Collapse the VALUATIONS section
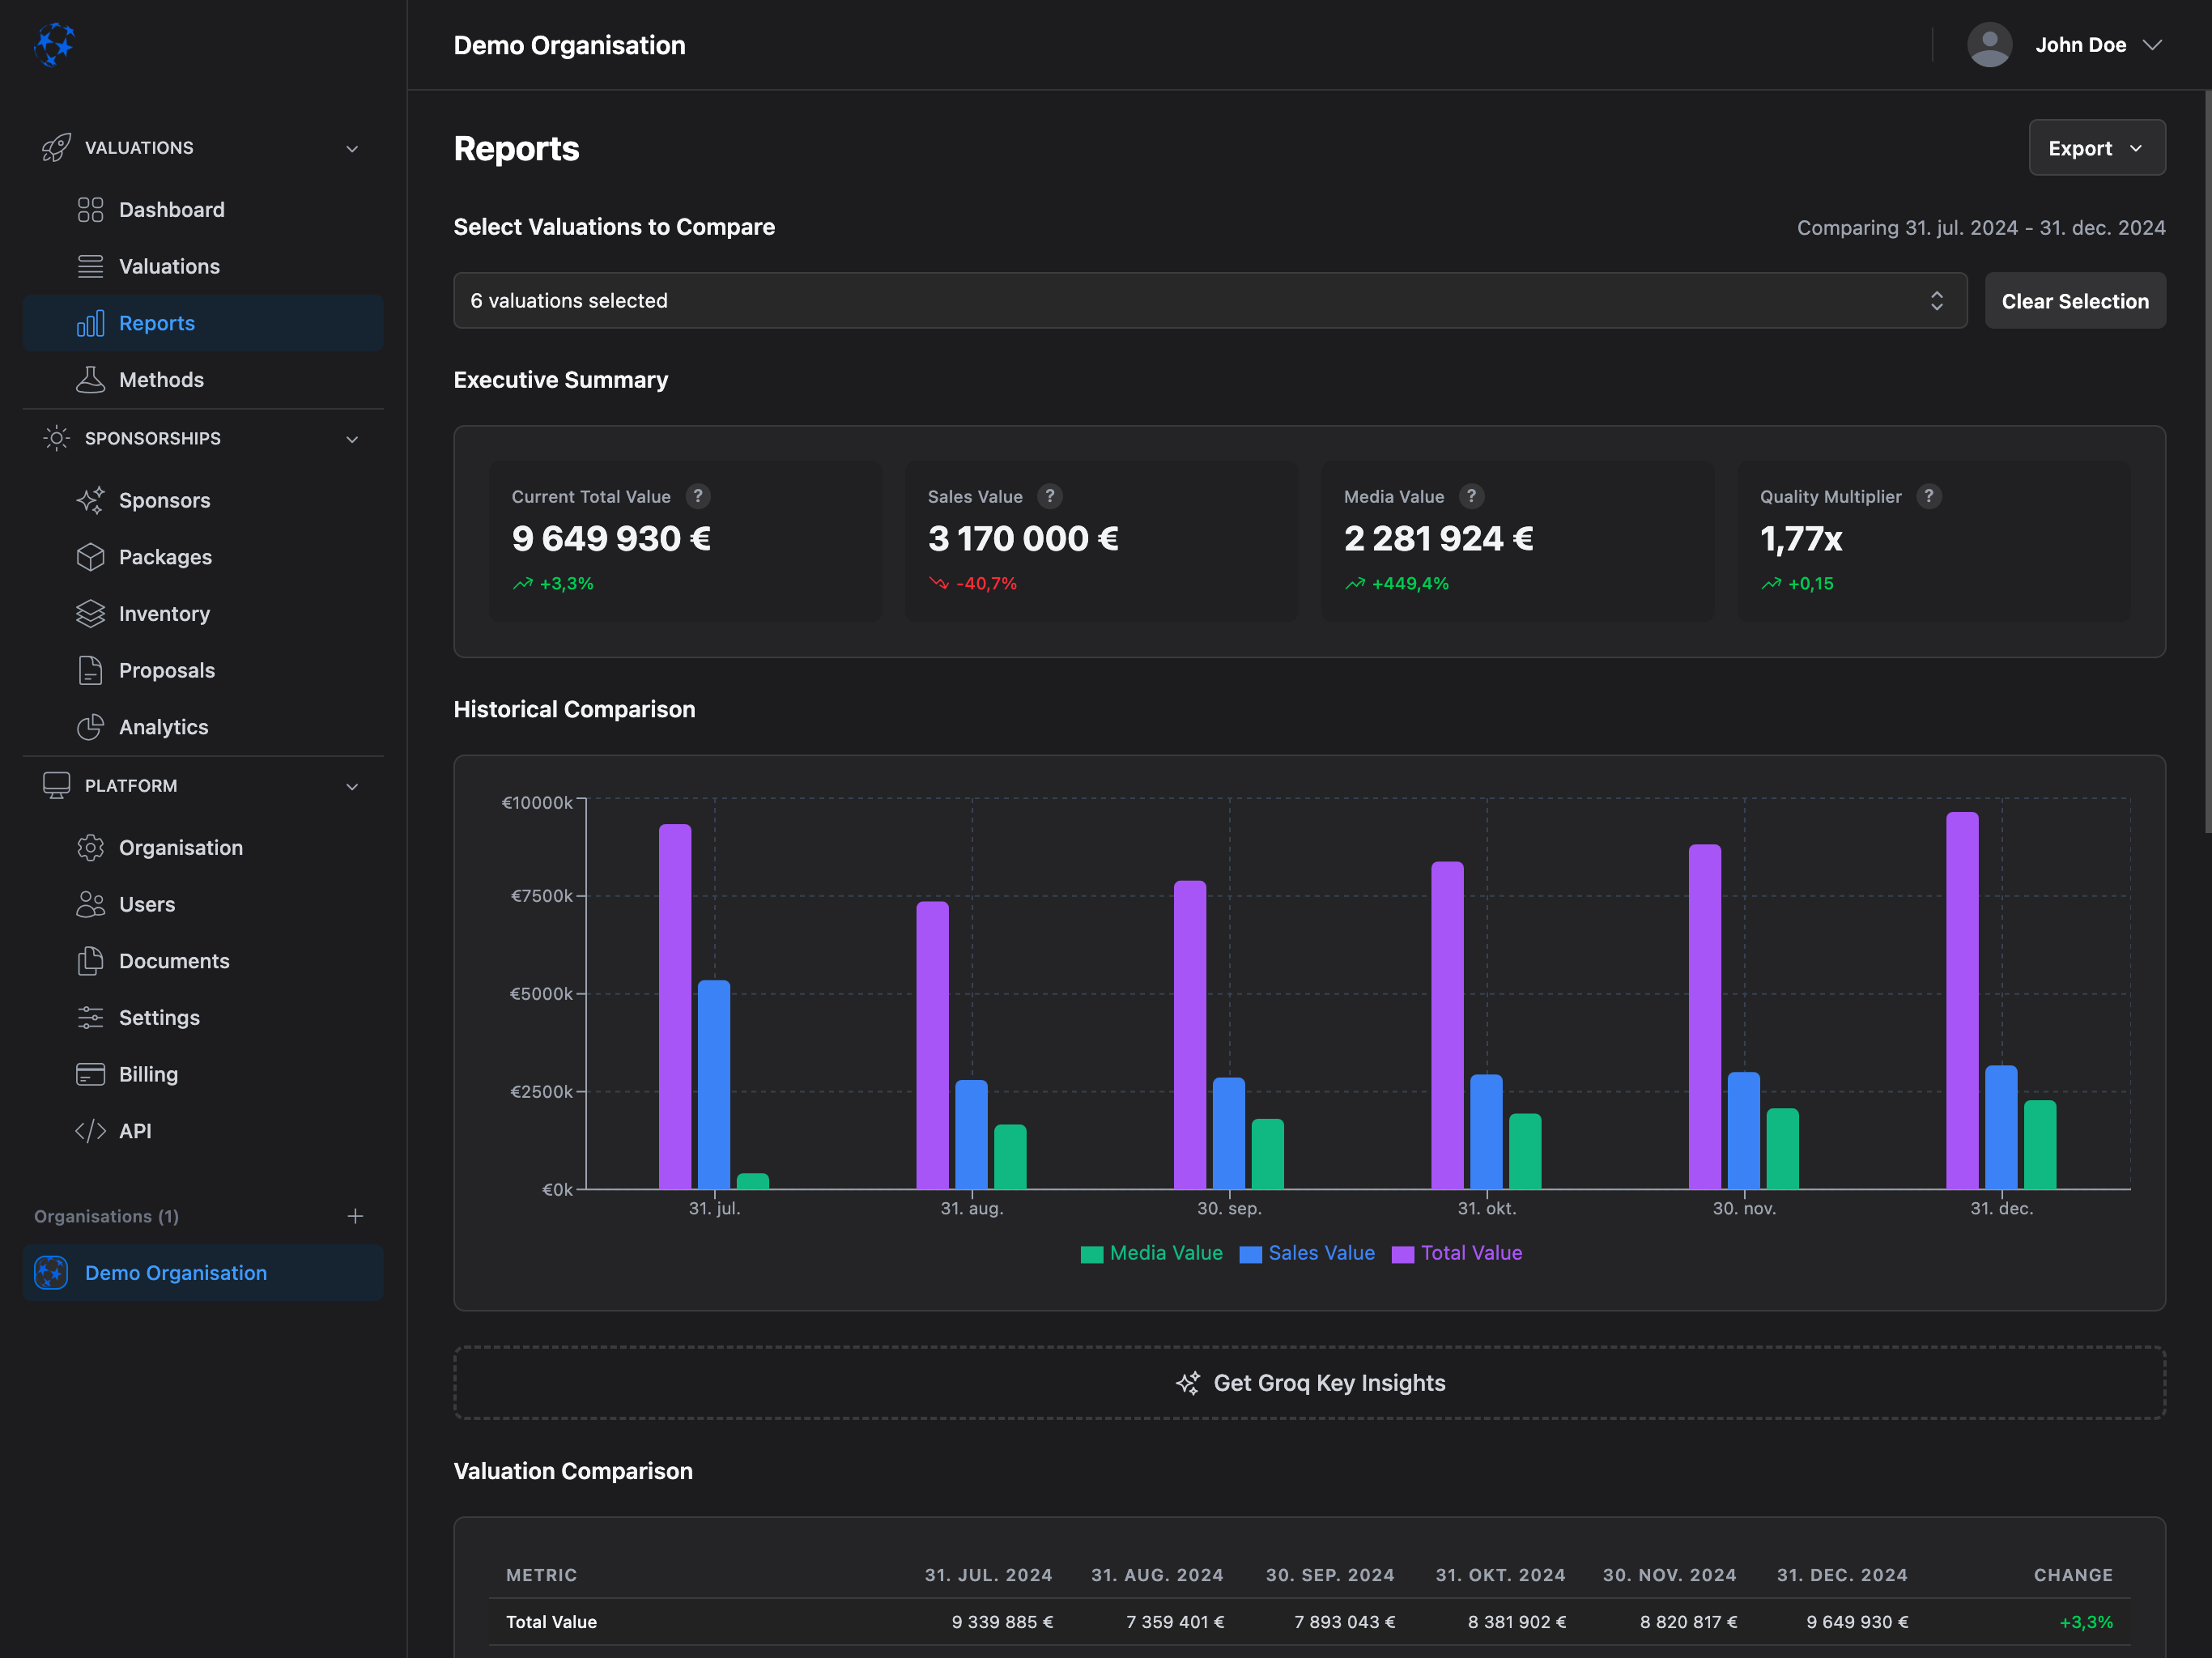2212x1658 pixels. point(352,147)
